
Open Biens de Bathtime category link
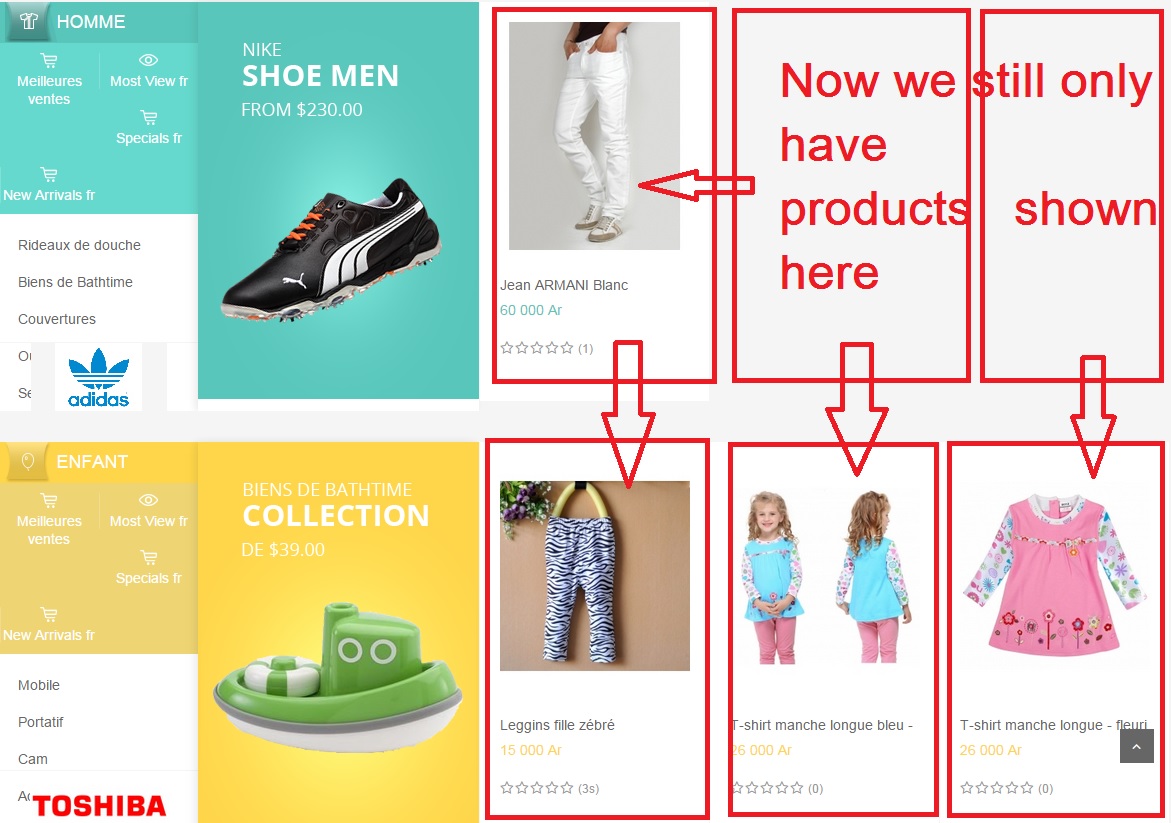pyautogui.click(x=75, y=282)
